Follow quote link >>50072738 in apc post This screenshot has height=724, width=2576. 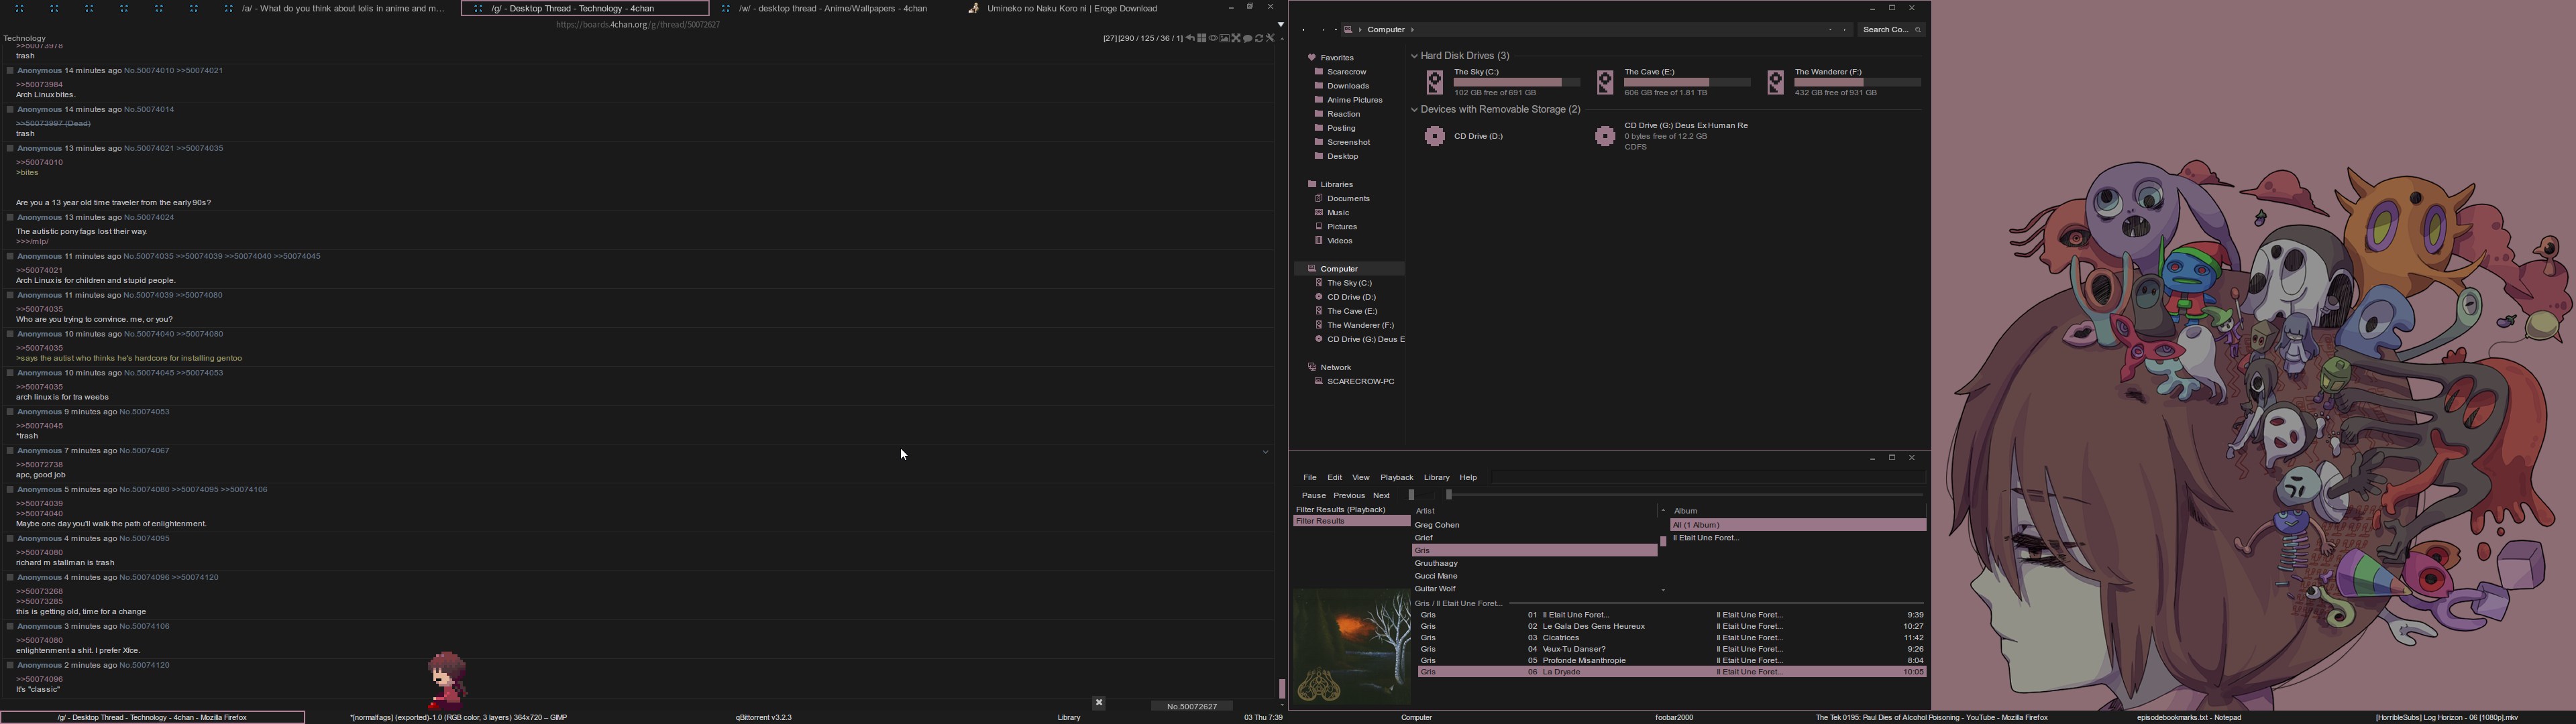click(40, 465)
